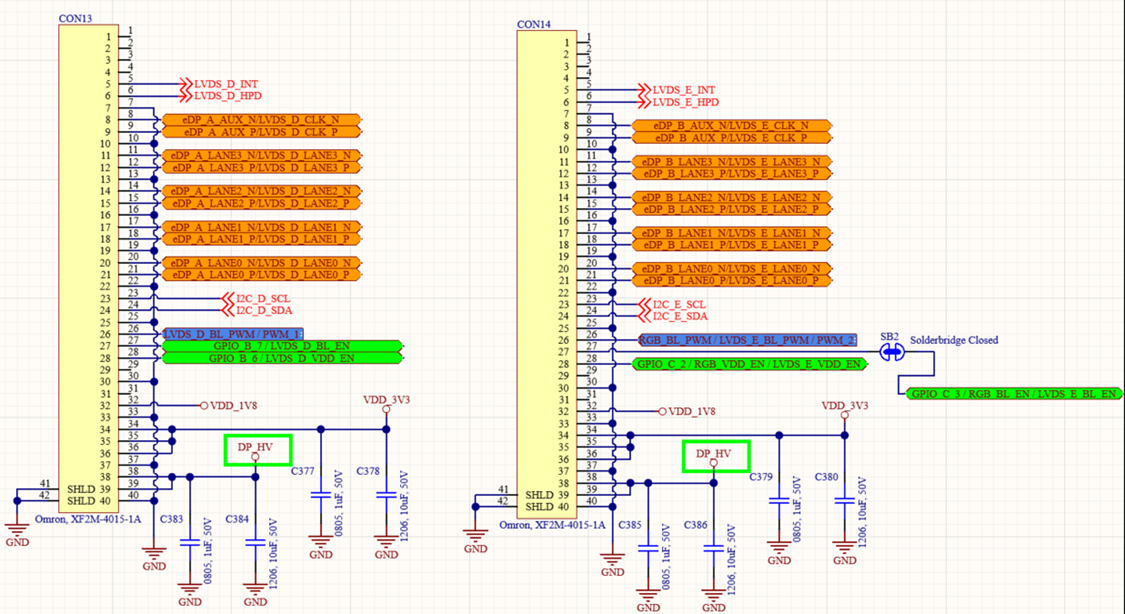Select capacitor C378 symbol
Viewport: 1125px width, 614px height.
pos(386,496)
